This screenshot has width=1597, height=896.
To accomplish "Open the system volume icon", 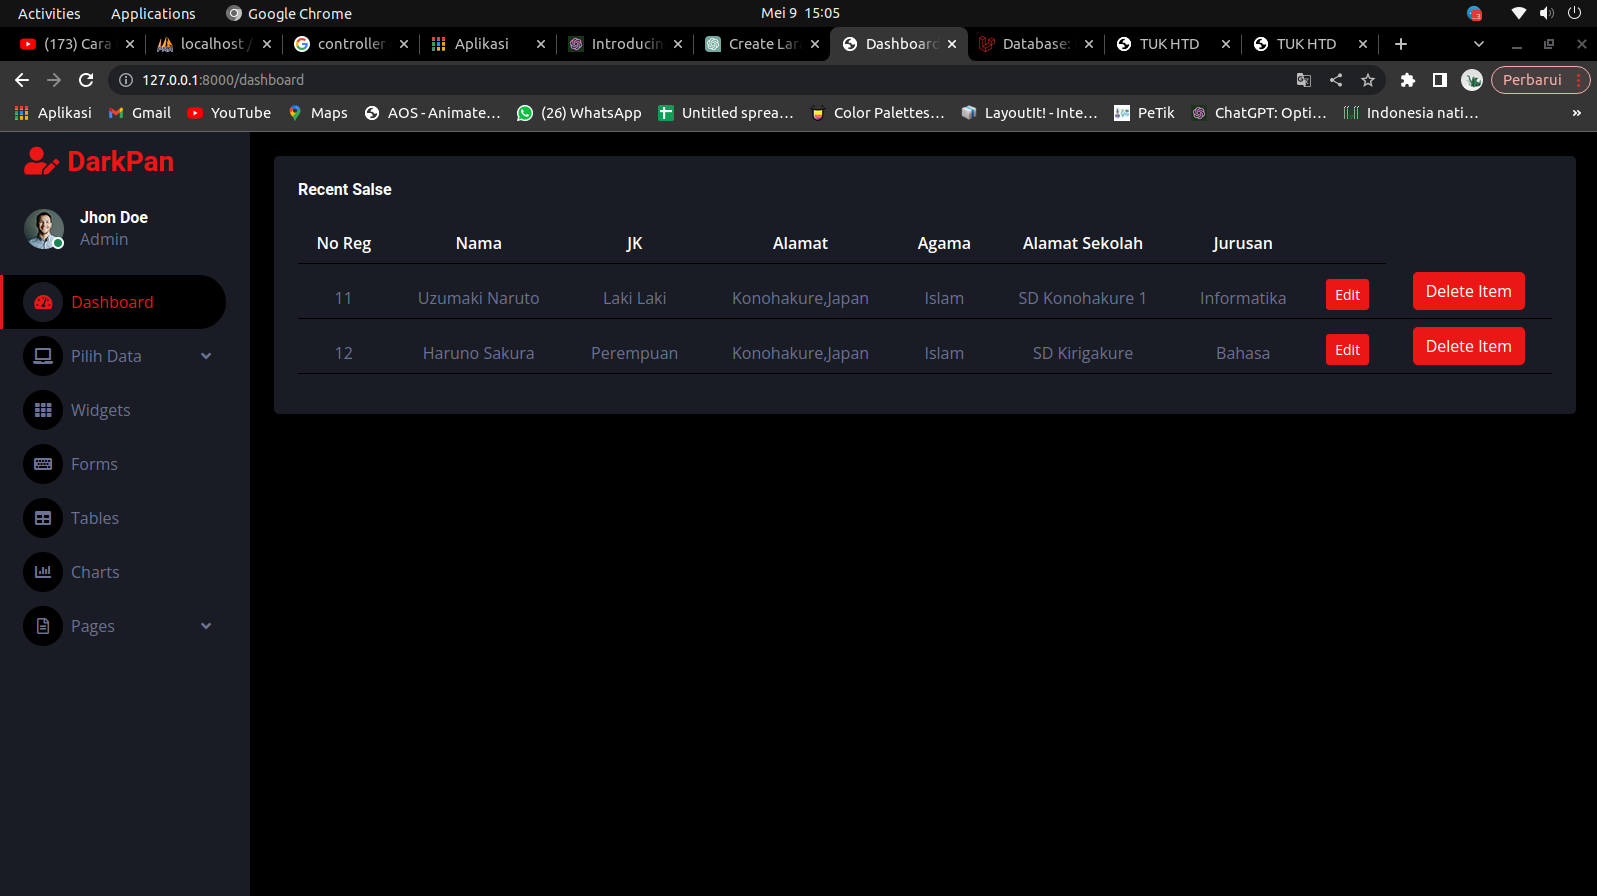I will pyautogui.click(x=1546, y=13).
